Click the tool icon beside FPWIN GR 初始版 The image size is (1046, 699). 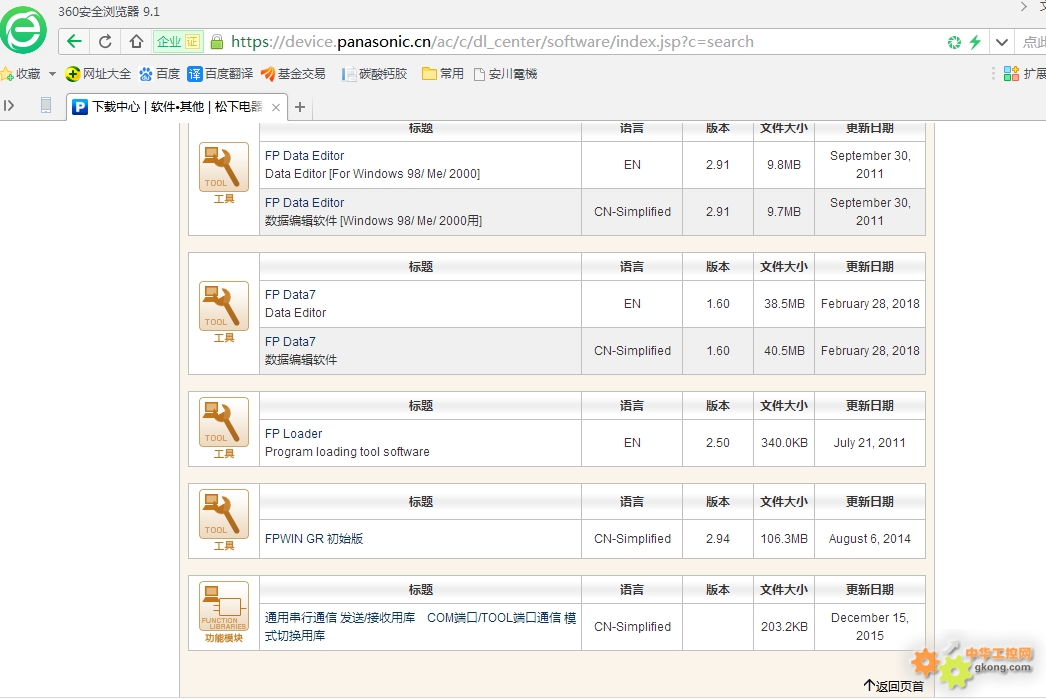tap(224, 514)
